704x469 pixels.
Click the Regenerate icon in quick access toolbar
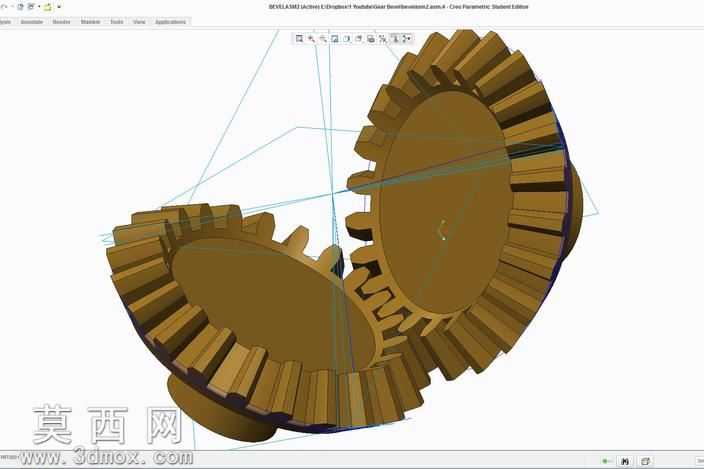click(20, 7)
